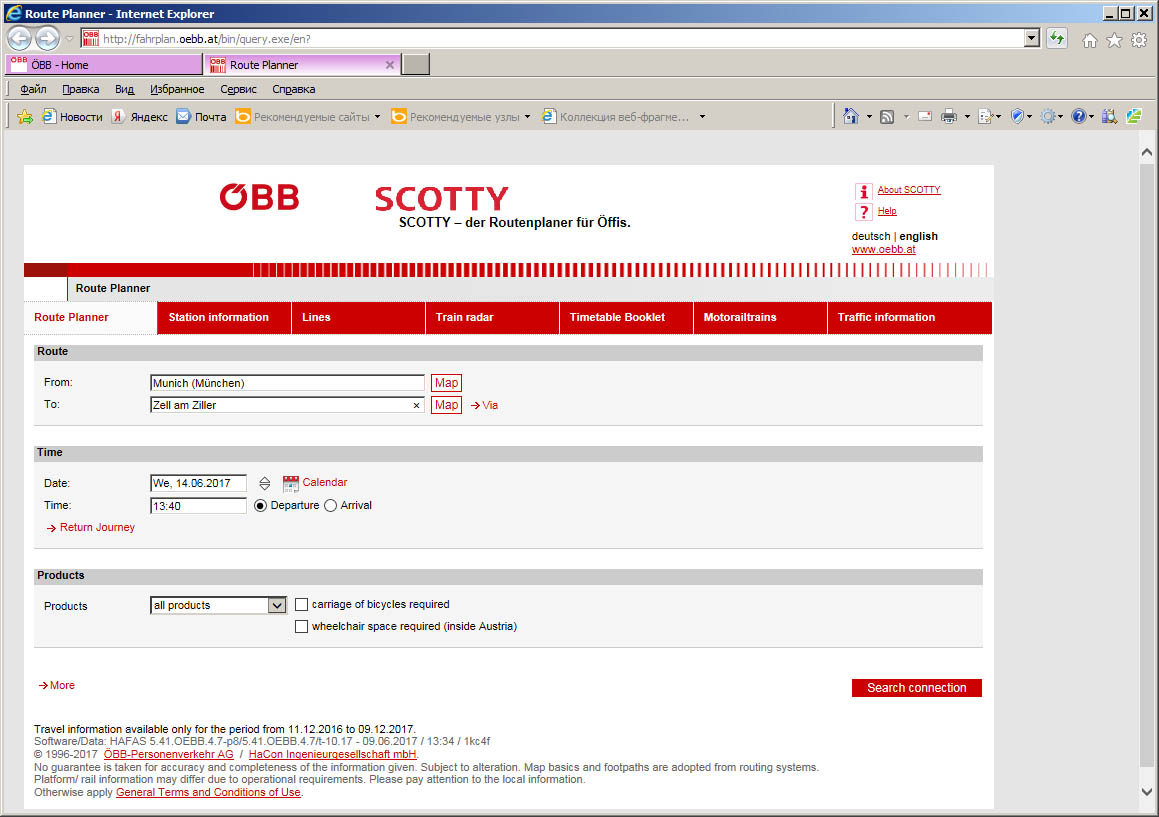Open Favorites star icon at top right
The image size is (1159, 817).
coord(1115,40)
